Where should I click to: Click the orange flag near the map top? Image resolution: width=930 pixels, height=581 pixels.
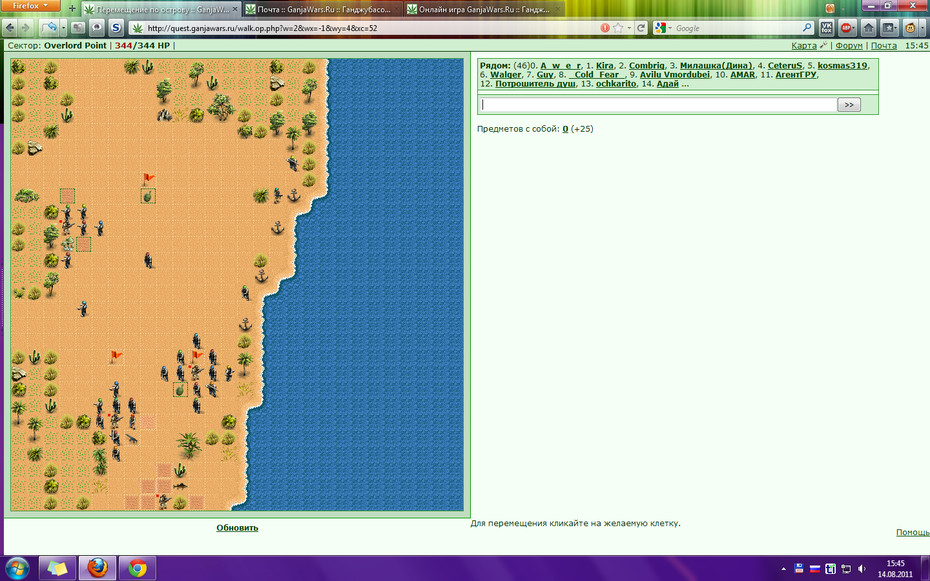[148, 178]
